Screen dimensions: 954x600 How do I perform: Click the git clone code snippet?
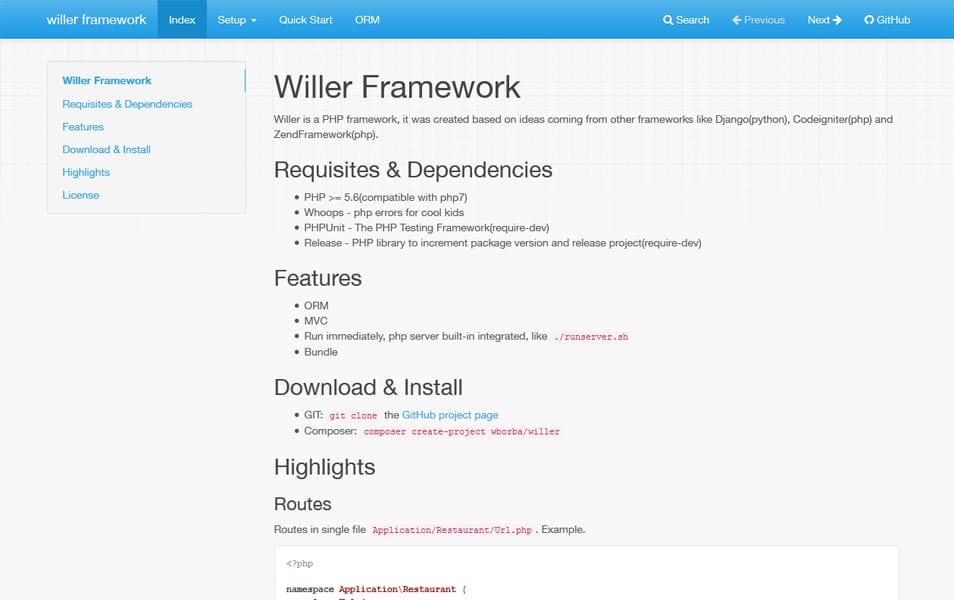[353, 416]
